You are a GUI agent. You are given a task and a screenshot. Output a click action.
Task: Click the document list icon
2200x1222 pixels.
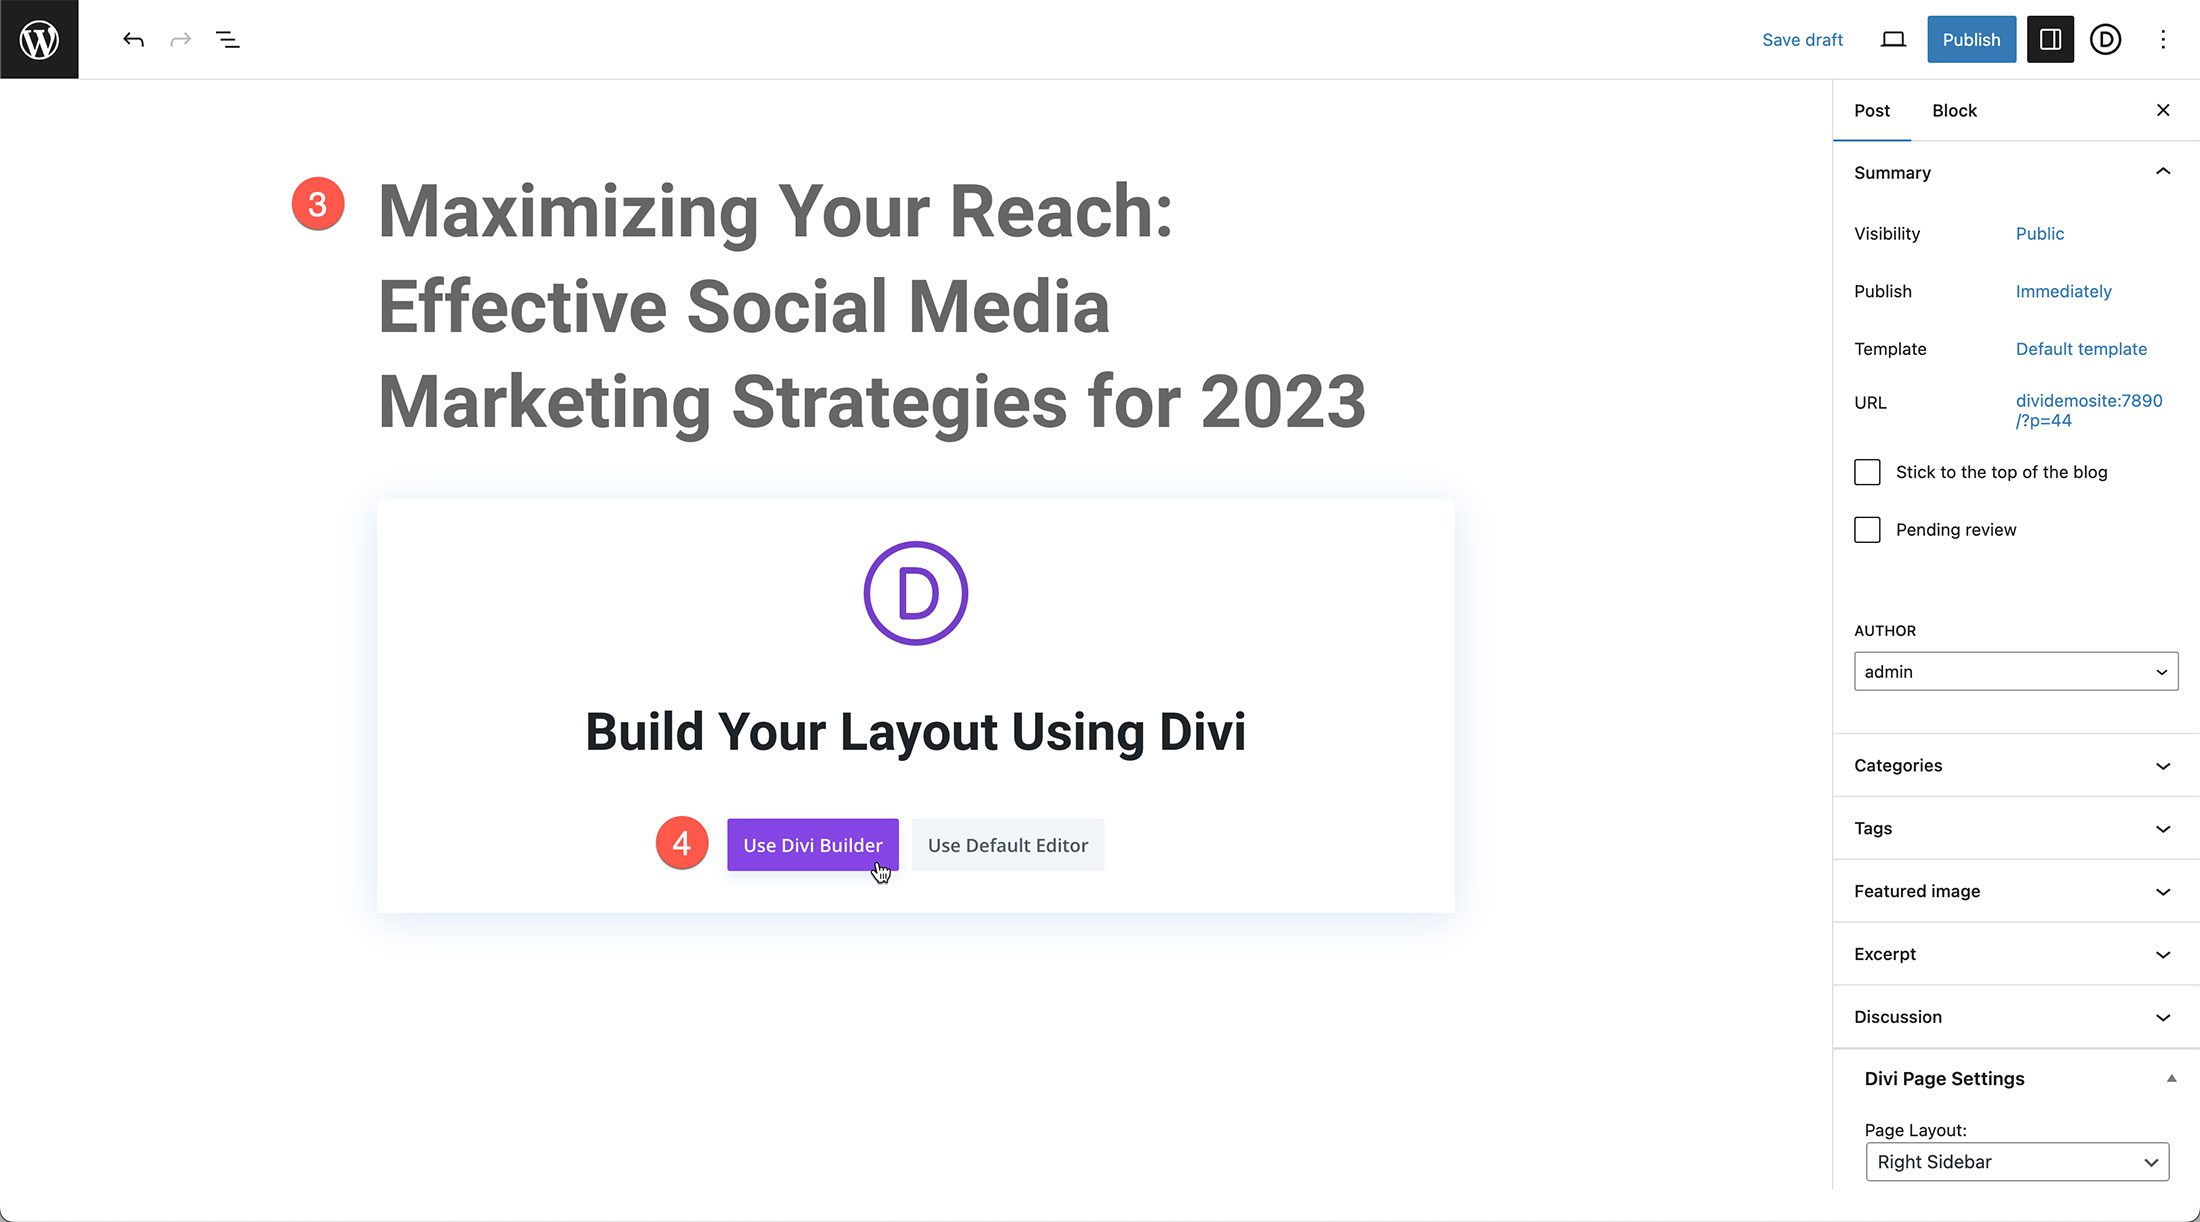[x=226, y=39]
